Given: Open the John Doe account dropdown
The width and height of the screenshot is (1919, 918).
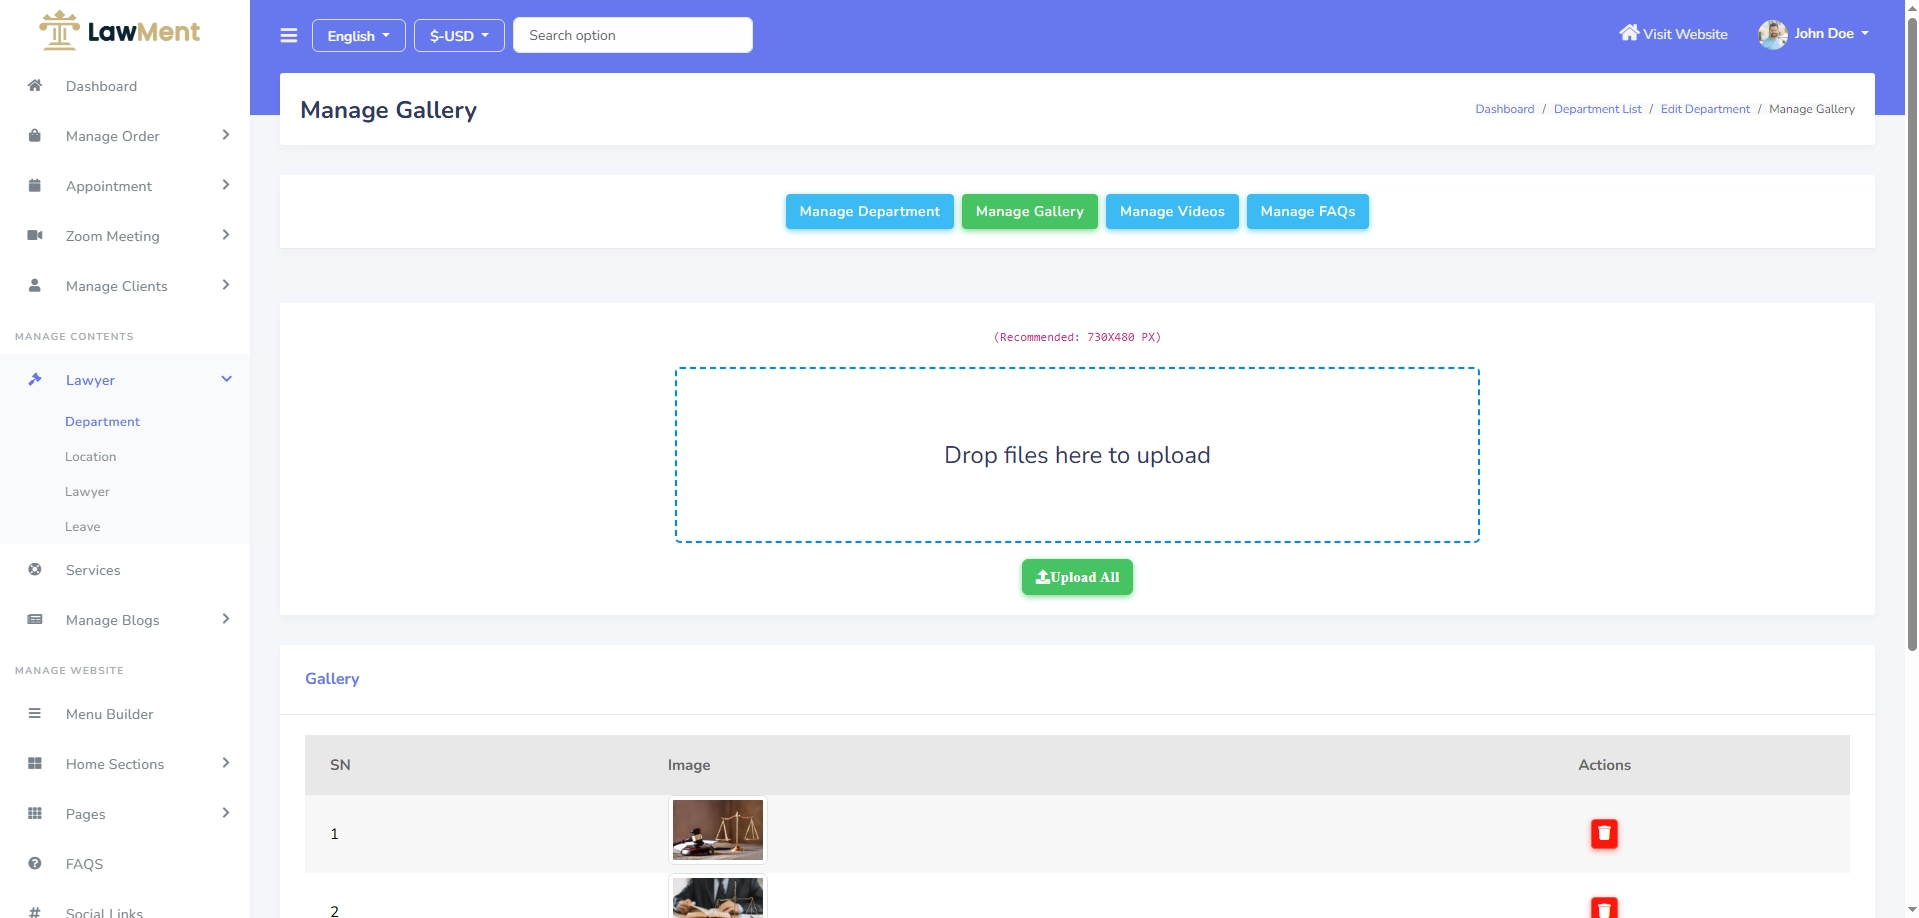Looking at the screenshot, I should tap(1830, 34).
